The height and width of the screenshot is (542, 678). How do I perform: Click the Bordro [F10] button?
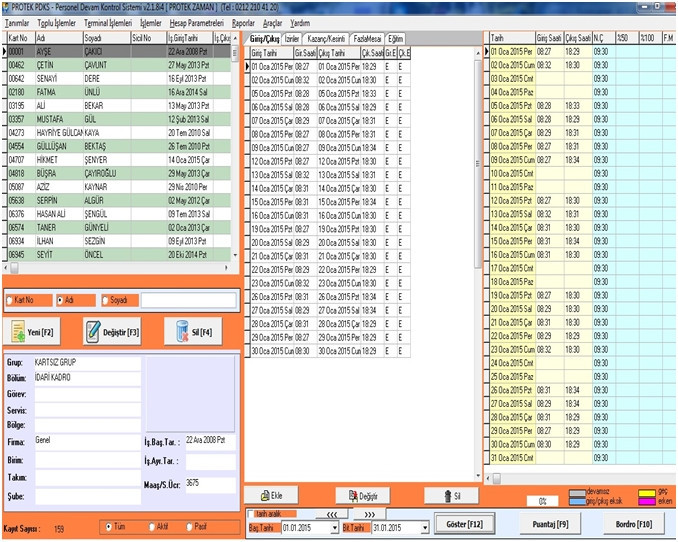633,523
